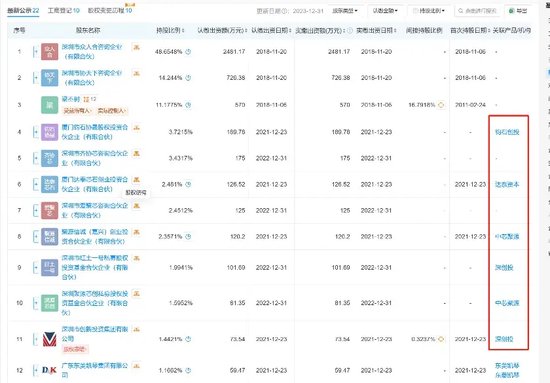Click history icon beside 2.3571% share
This screenshot has height=383, width=550.
(x=188, y=237)
